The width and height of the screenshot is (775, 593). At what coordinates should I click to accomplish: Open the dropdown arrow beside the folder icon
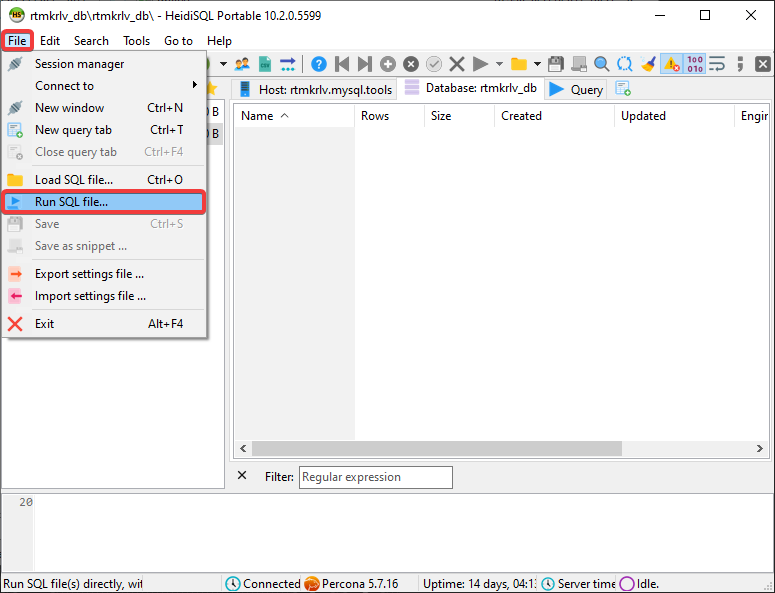537,64
